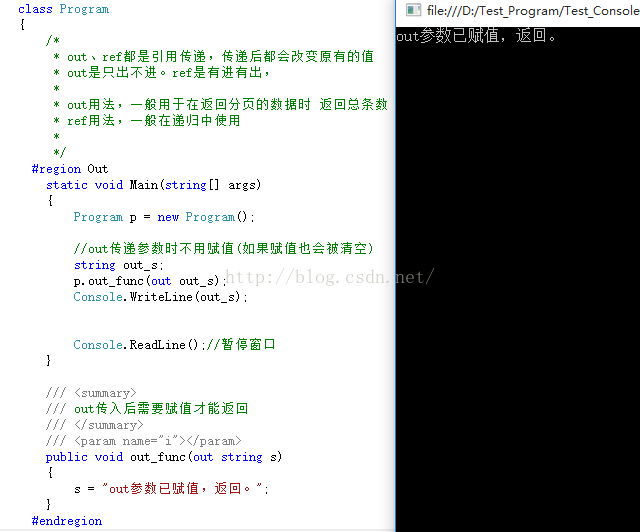This screenshot has width=640, height=532.
Task: Click the '/// <summary>' opening tag
Action: pos(91,393)
